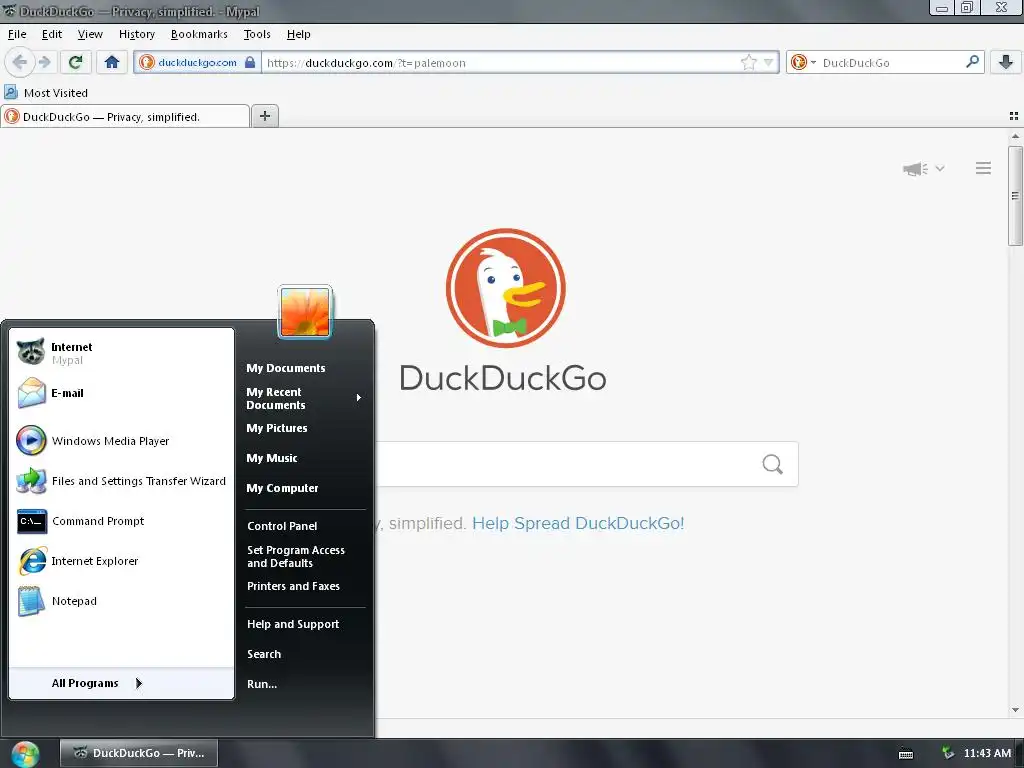Reload the current page
This screenshot has height=768, width=1024.
click(76, 62)
